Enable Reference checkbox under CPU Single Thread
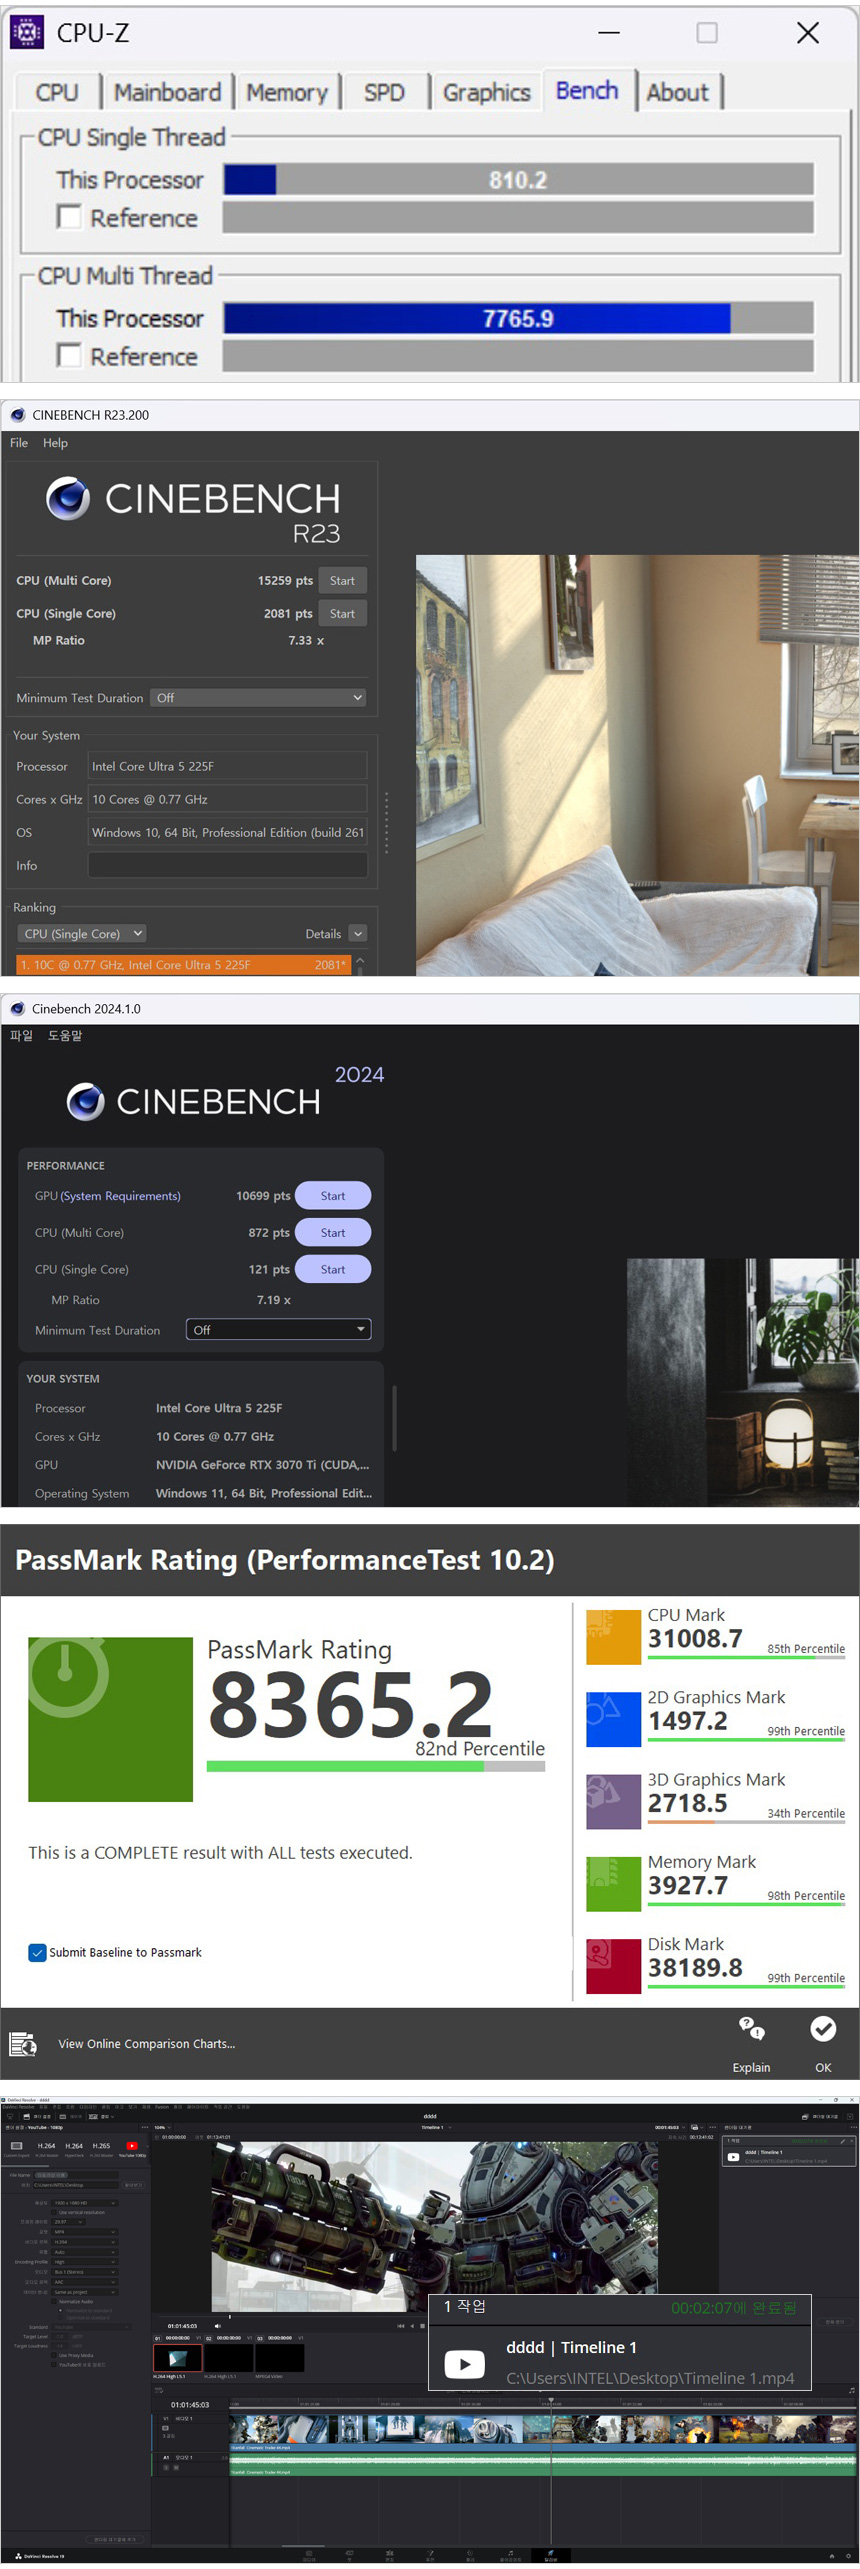The height and width of the screenshot is (2569, 860). [69, 217]
